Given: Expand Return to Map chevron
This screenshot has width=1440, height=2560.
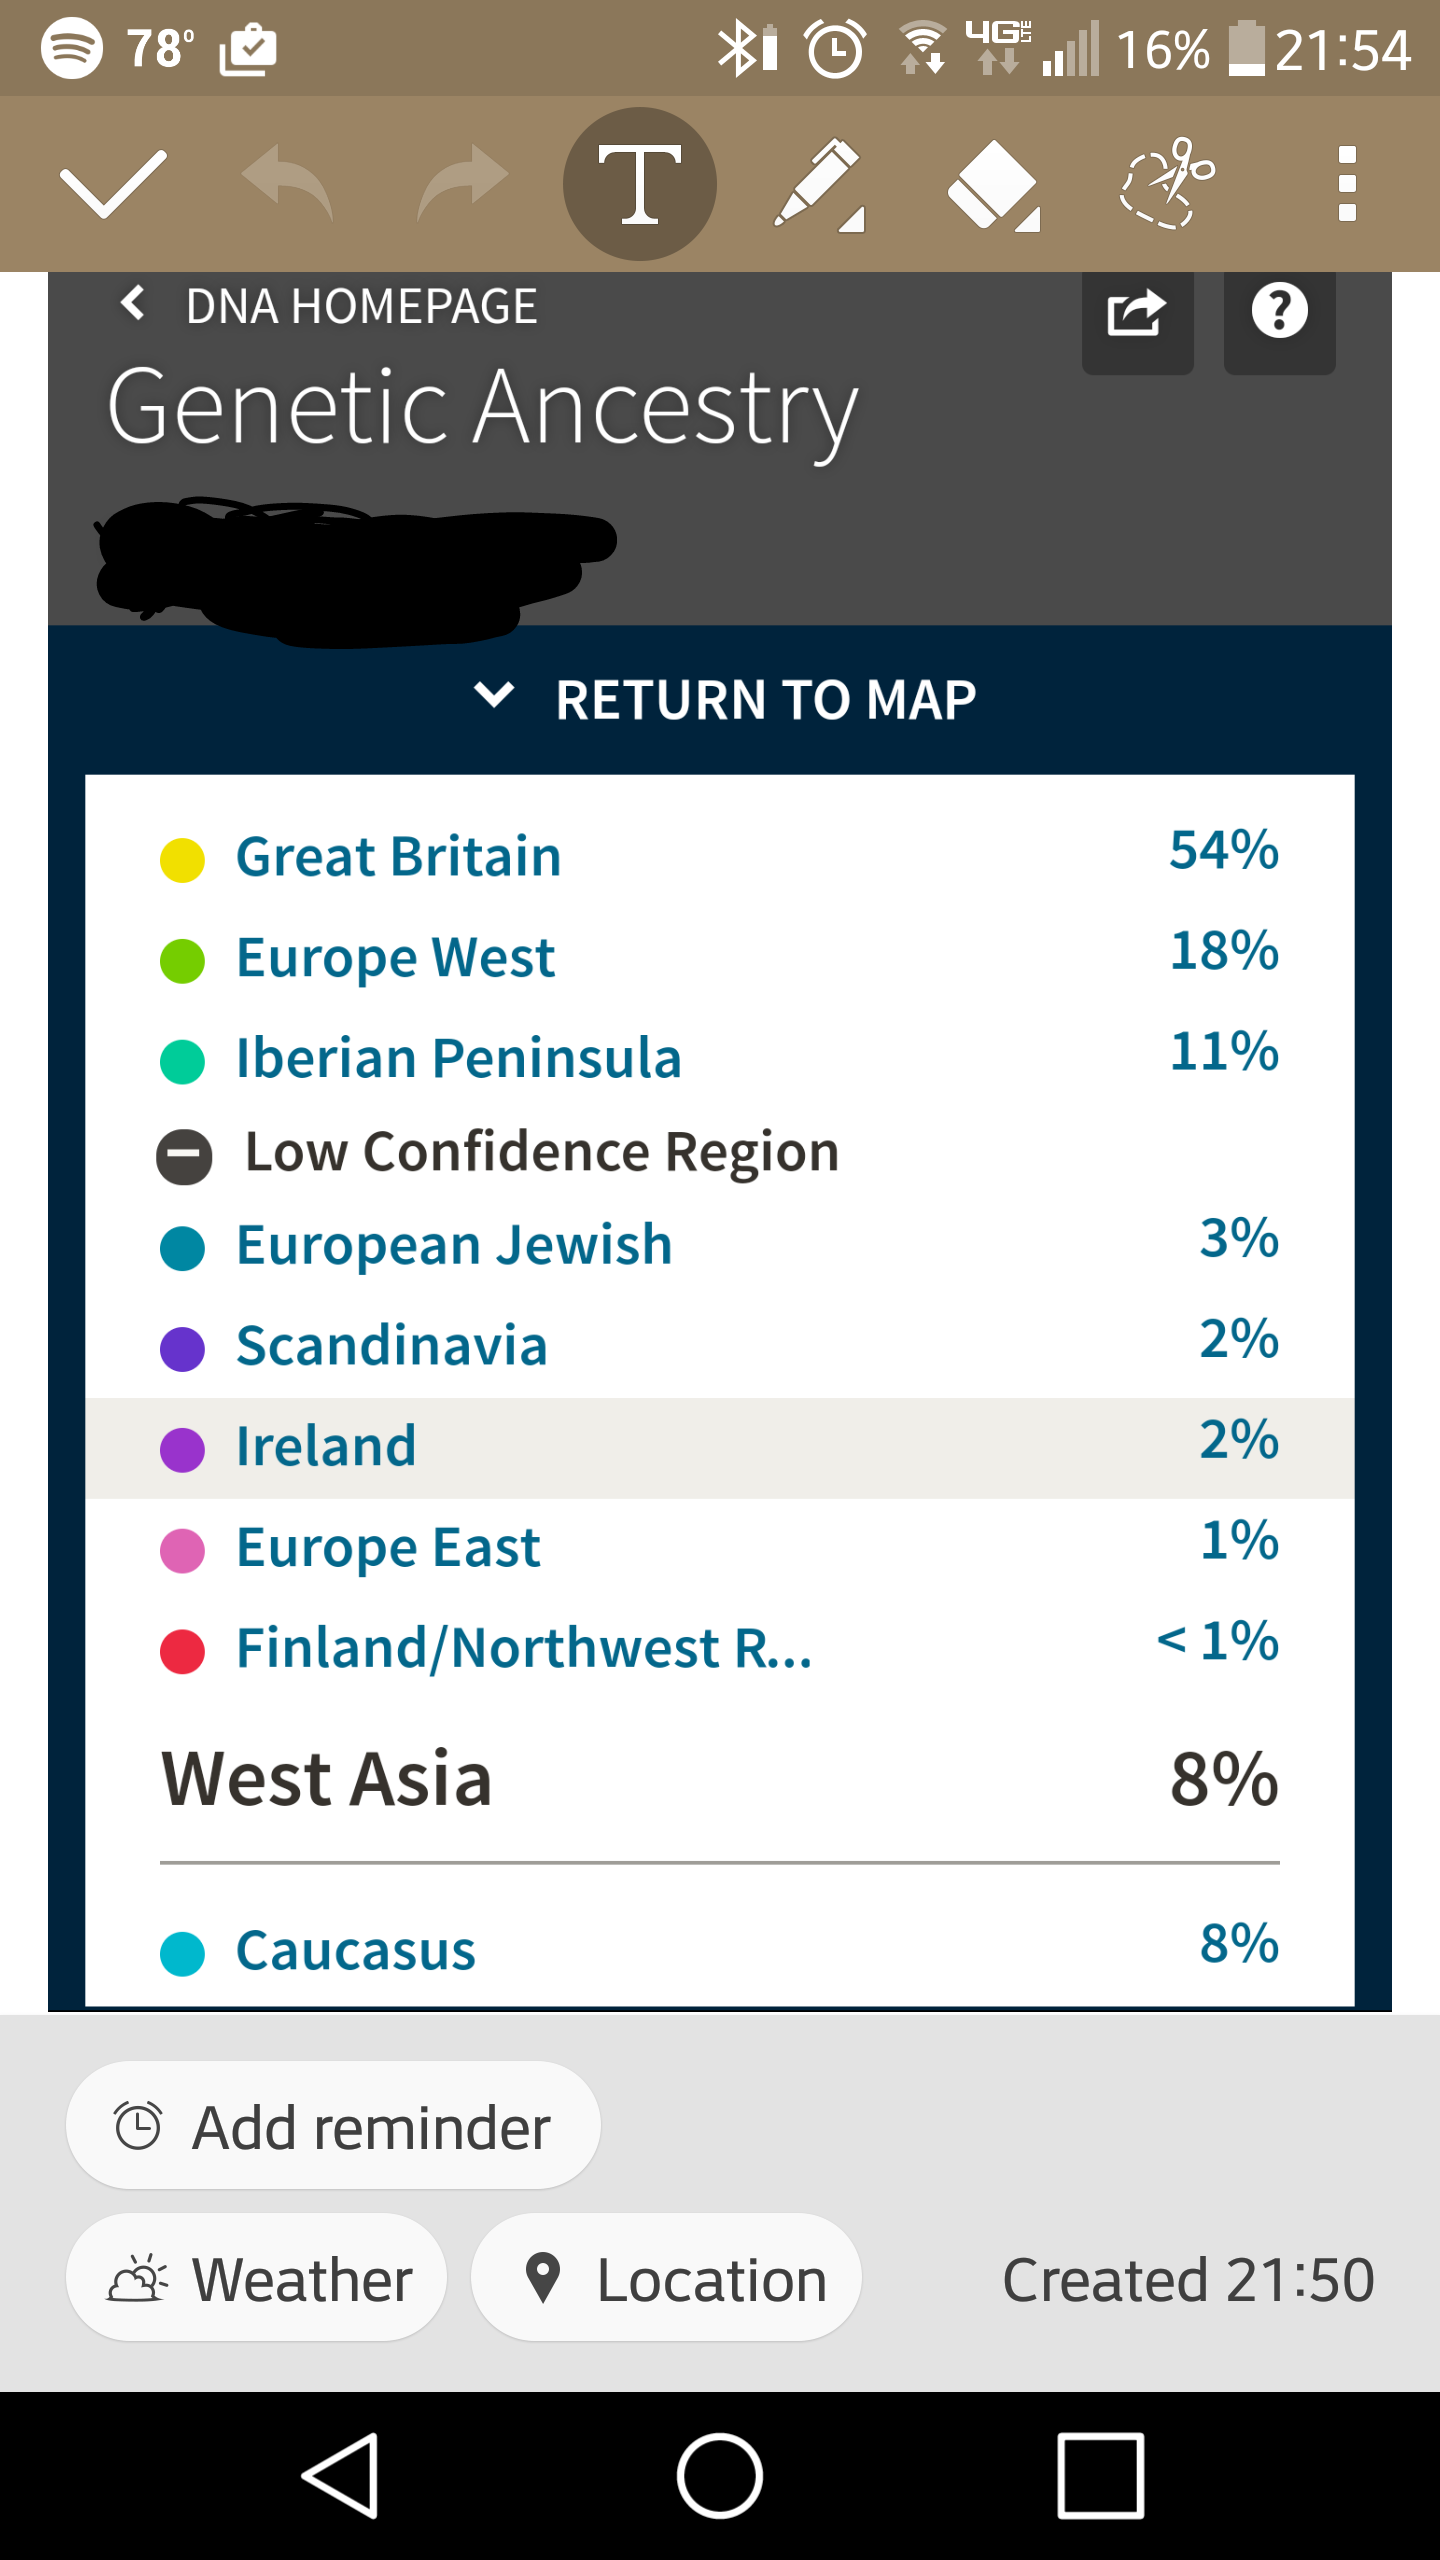Looking at the screenshot, I should tap(494, 695).
